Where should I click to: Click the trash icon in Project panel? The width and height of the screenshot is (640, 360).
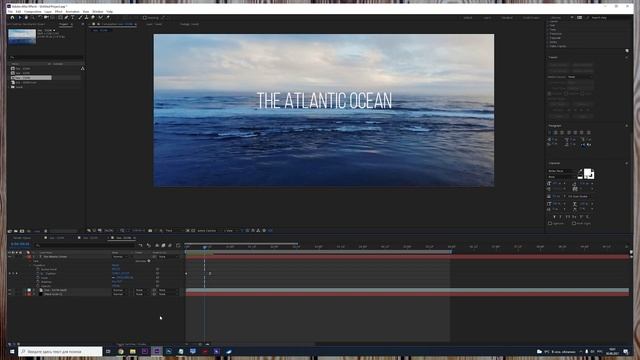point(46,231)
